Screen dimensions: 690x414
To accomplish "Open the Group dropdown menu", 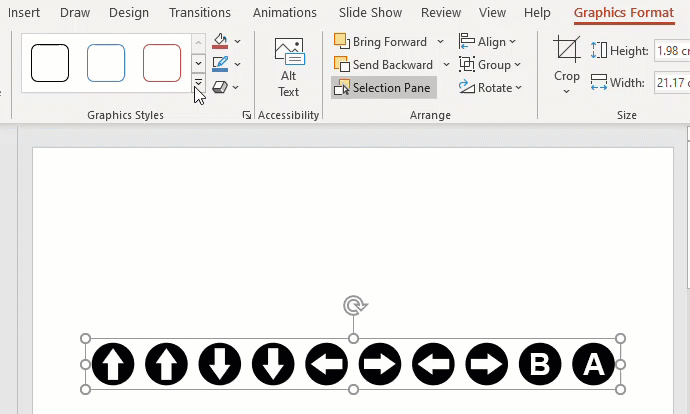I will point(490,65).
